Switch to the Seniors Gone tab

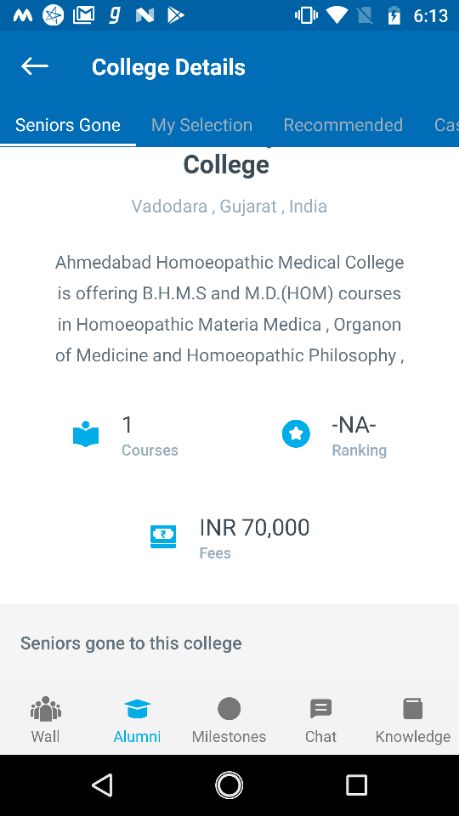coord(68,125)
